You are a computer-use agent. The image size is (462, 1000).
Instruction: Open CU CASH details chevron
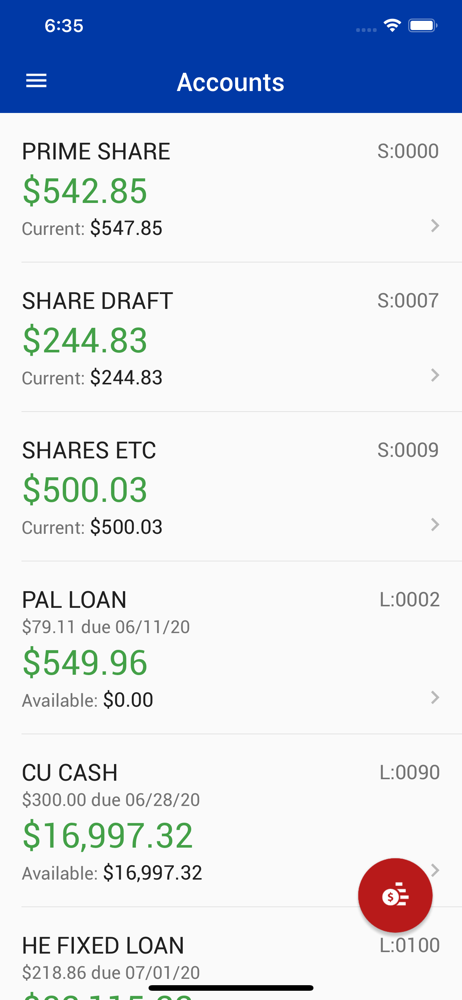pos(435,870)
